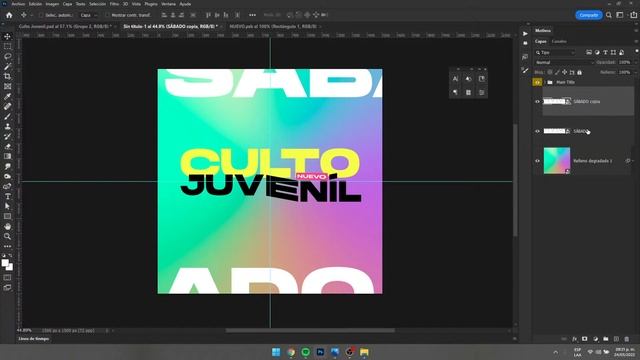This screenshot has width=640, height=360.
Task: Switch to the Canales panel tab
Action: [x=559, y=41]
